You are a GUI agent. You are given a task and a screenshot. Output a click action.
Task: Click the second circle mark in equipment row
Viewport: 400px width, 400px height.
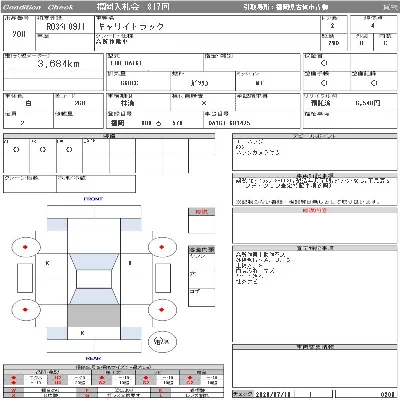tap(43, 150)
